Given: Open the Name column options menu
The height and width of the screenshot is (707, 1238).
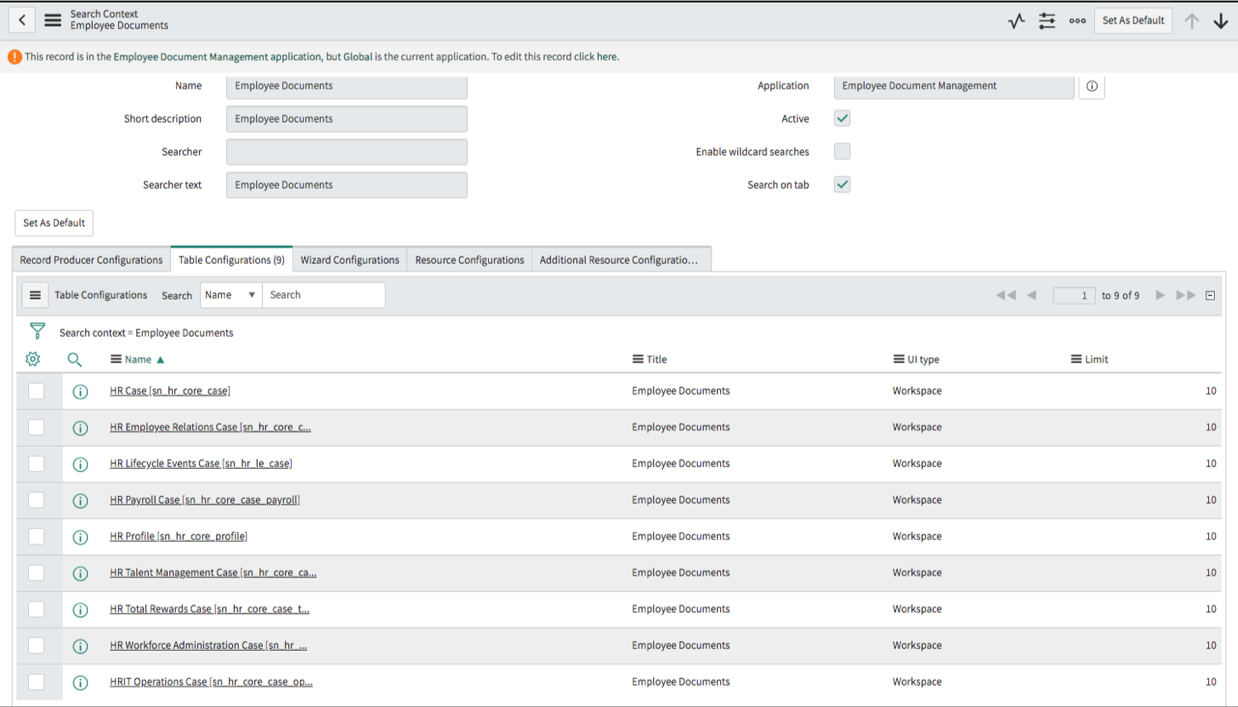Looking at the screenshot, I should pyautogui.click(x=116, y=359).
